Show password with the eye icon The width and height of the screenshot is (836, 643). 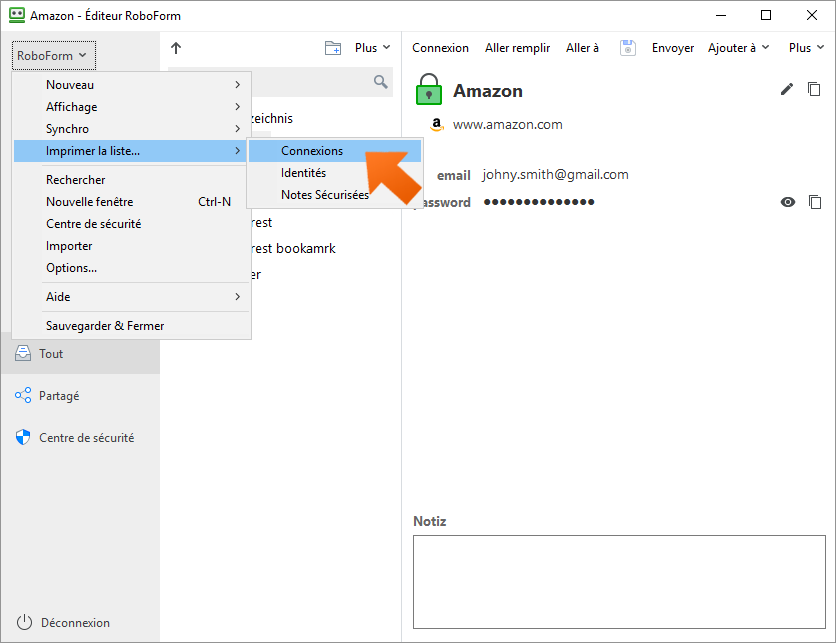(x=787, y=202)
